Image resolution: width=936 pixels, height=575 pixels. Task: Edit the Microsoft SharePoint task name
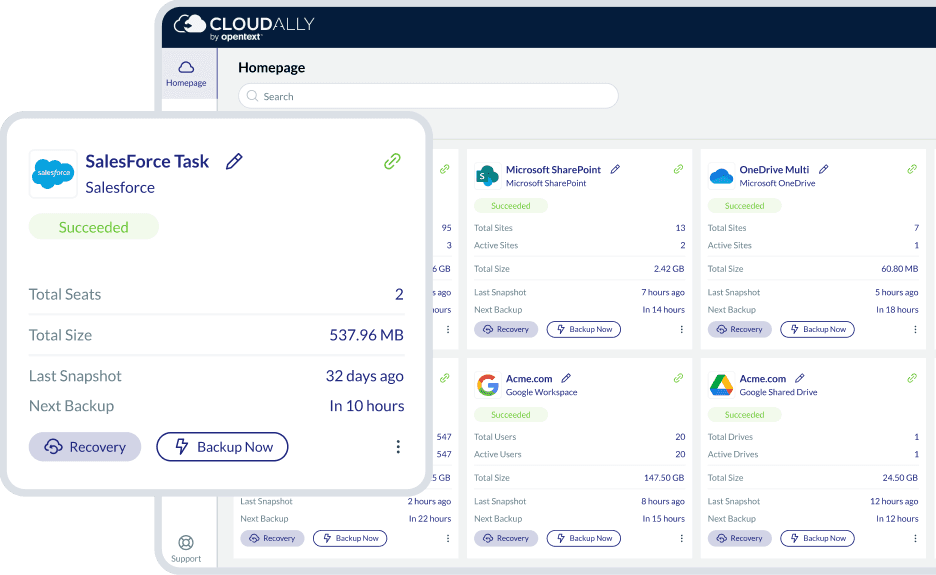tap(616, 169)
